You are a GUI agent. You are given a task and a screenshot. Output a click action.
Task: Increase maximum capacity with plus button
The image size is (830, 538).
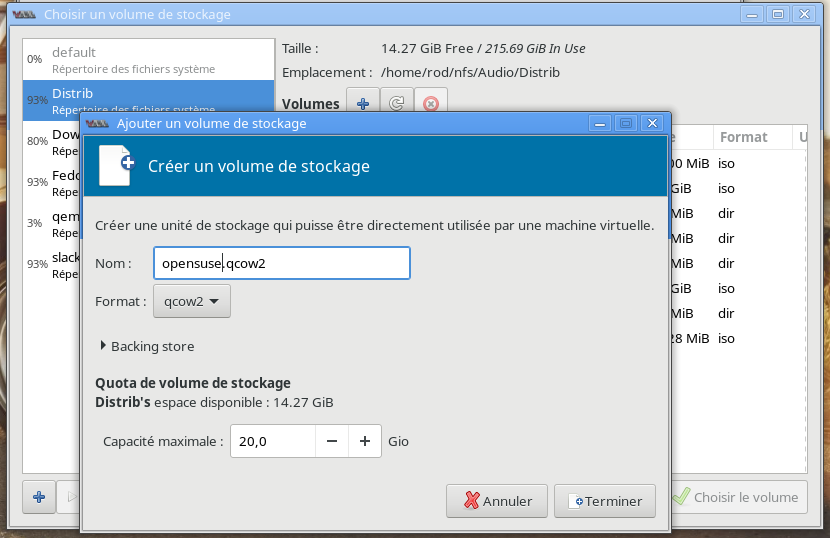(x=365, y=441)
